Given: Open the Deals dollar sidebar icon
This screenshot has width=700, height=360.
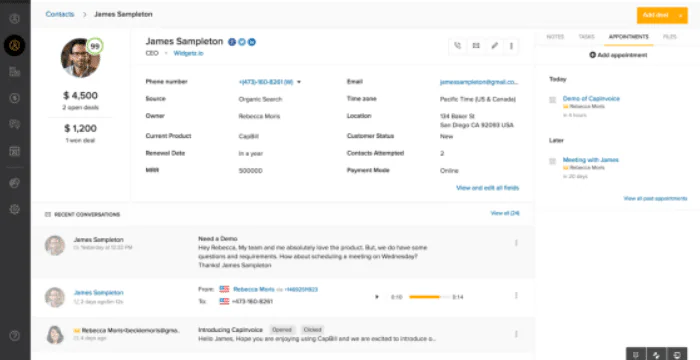Looking at the screenshot, I should click(15, 98).
